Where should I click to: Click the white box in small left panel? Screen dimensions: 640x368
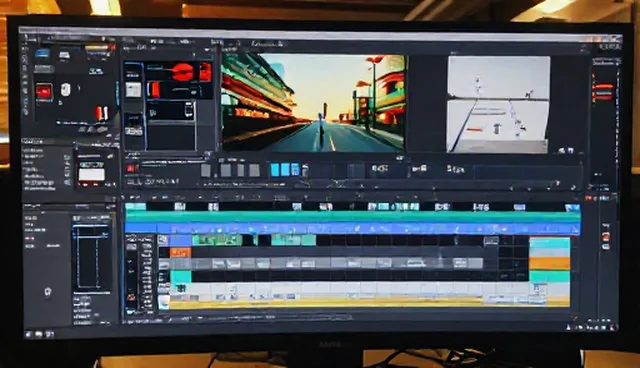coord(91,175)
